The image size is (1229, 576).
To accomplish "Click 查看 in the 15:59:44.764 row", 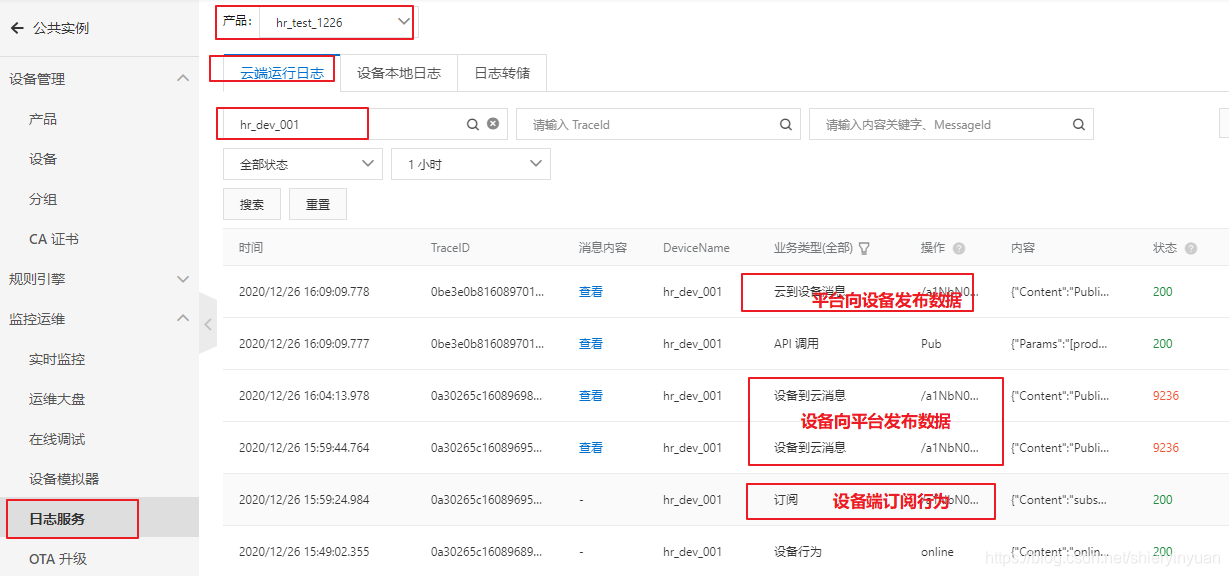I will (591, 448).
